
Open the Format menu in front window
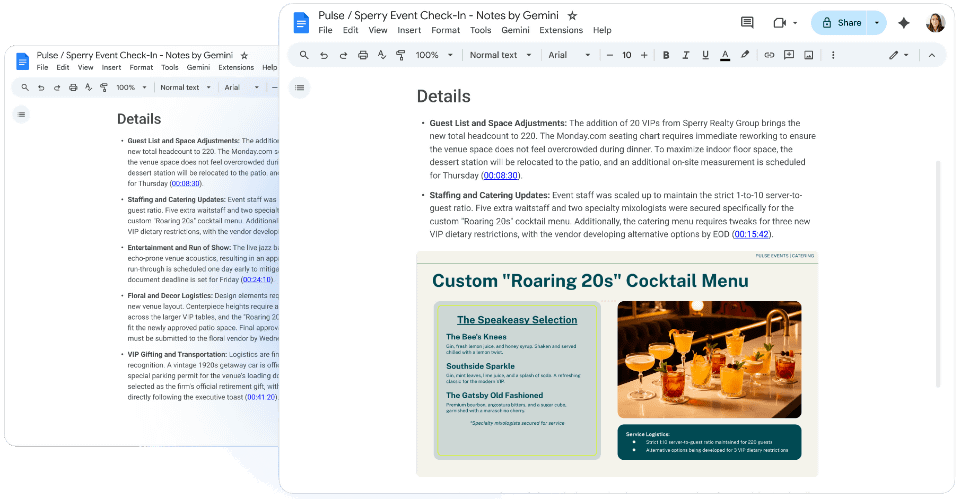(445, 30)
